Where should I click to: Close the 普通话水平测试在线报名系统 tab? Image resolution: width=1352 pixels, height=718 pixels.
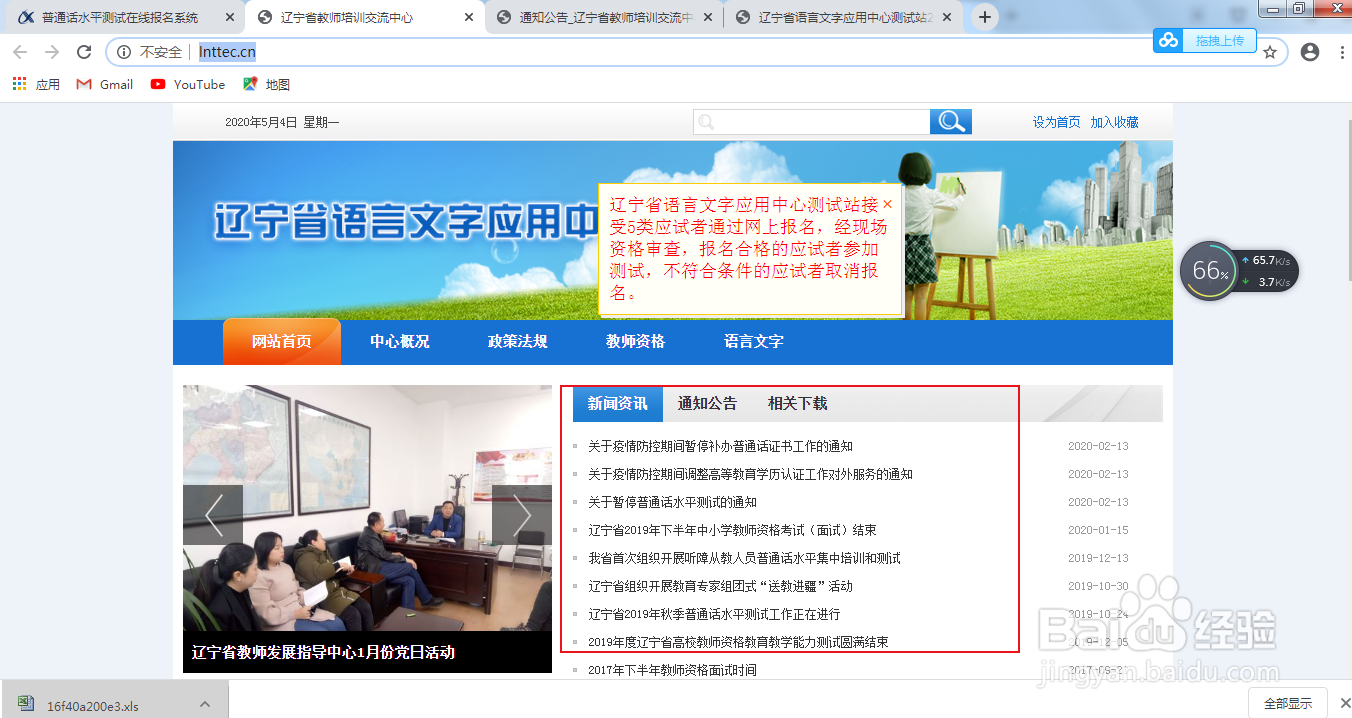(x=230, y=18)
